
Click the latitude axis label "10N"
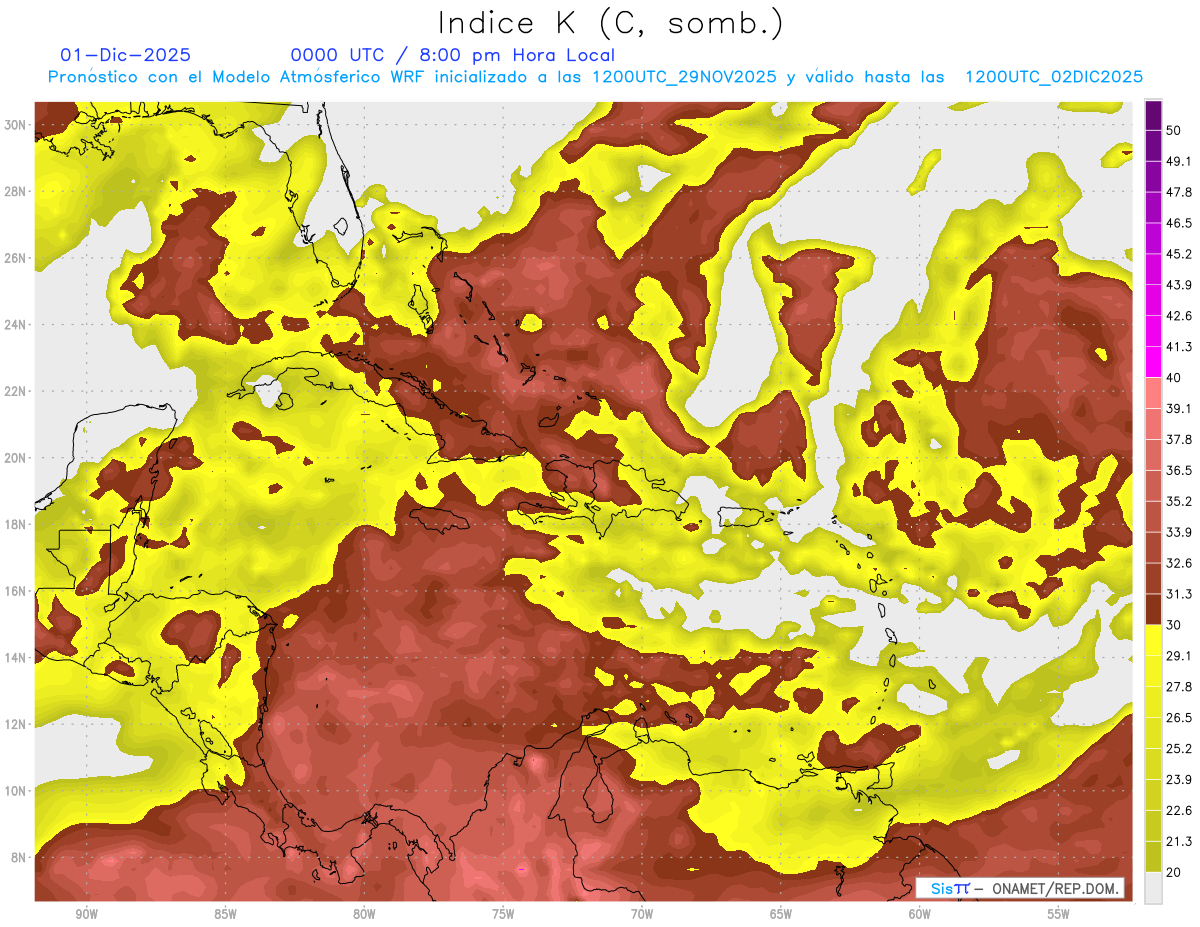(x=16, y=791)
